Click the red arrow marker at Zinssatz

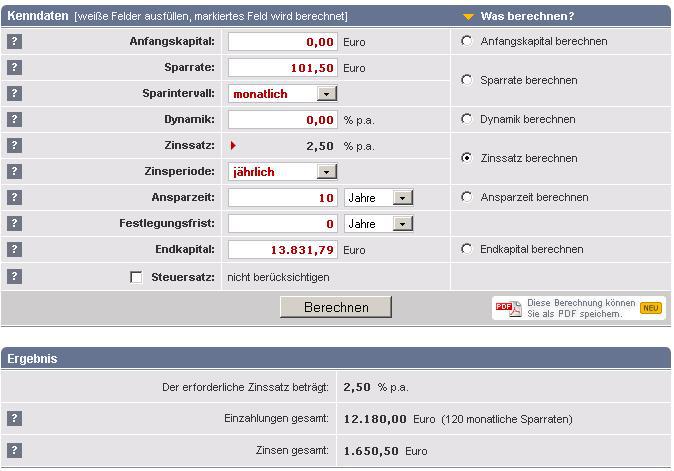[233, 145]
